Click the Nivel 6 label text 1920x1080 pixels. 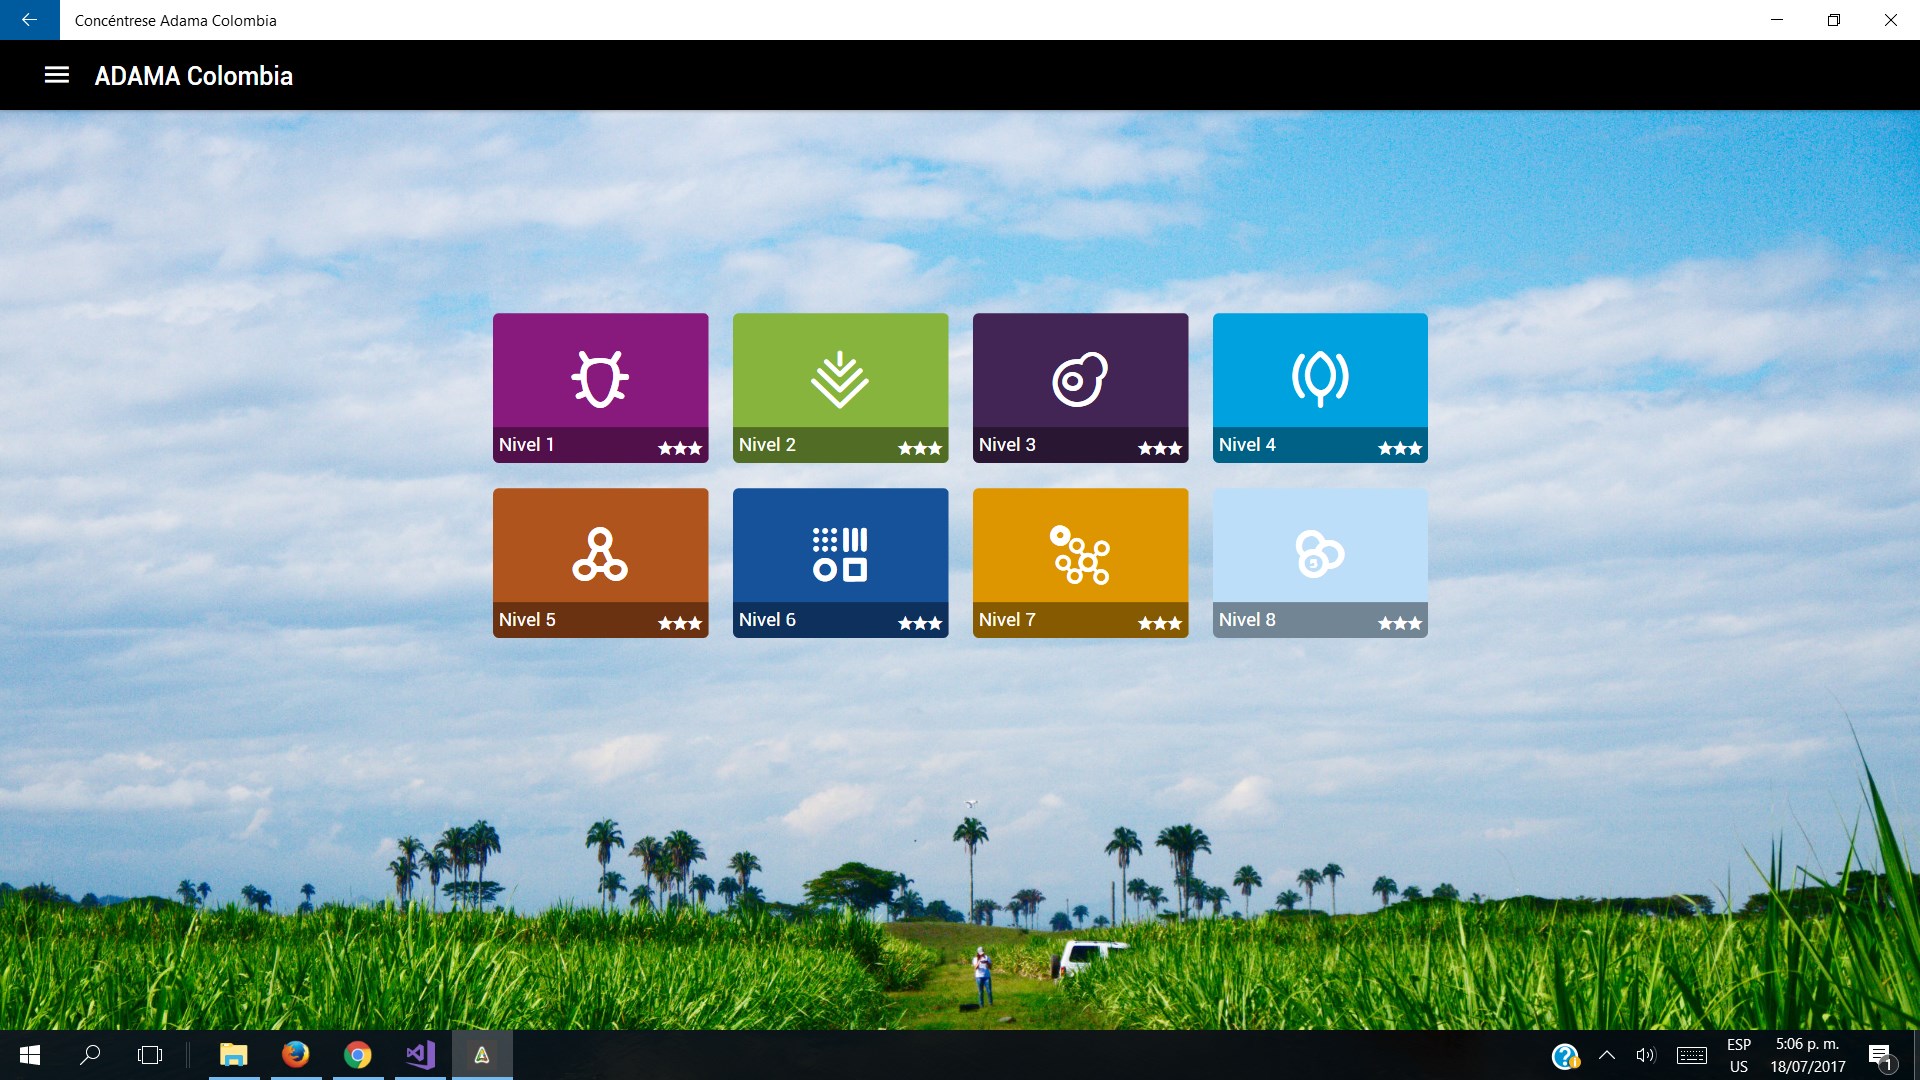pyautogui.click(x=767, y=620)
